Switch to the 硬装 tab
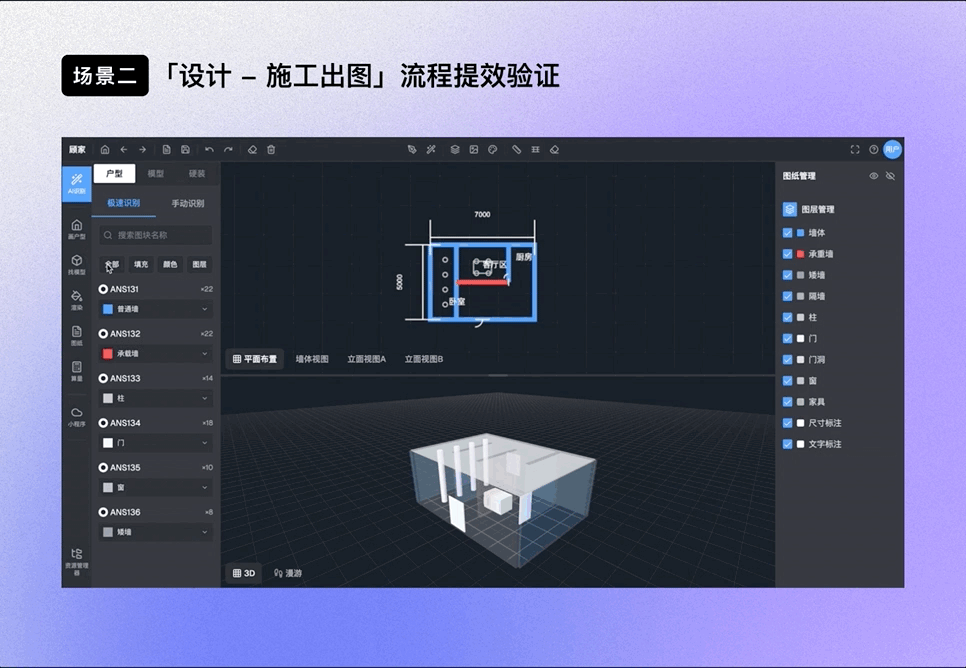 (x=197, y=174)
